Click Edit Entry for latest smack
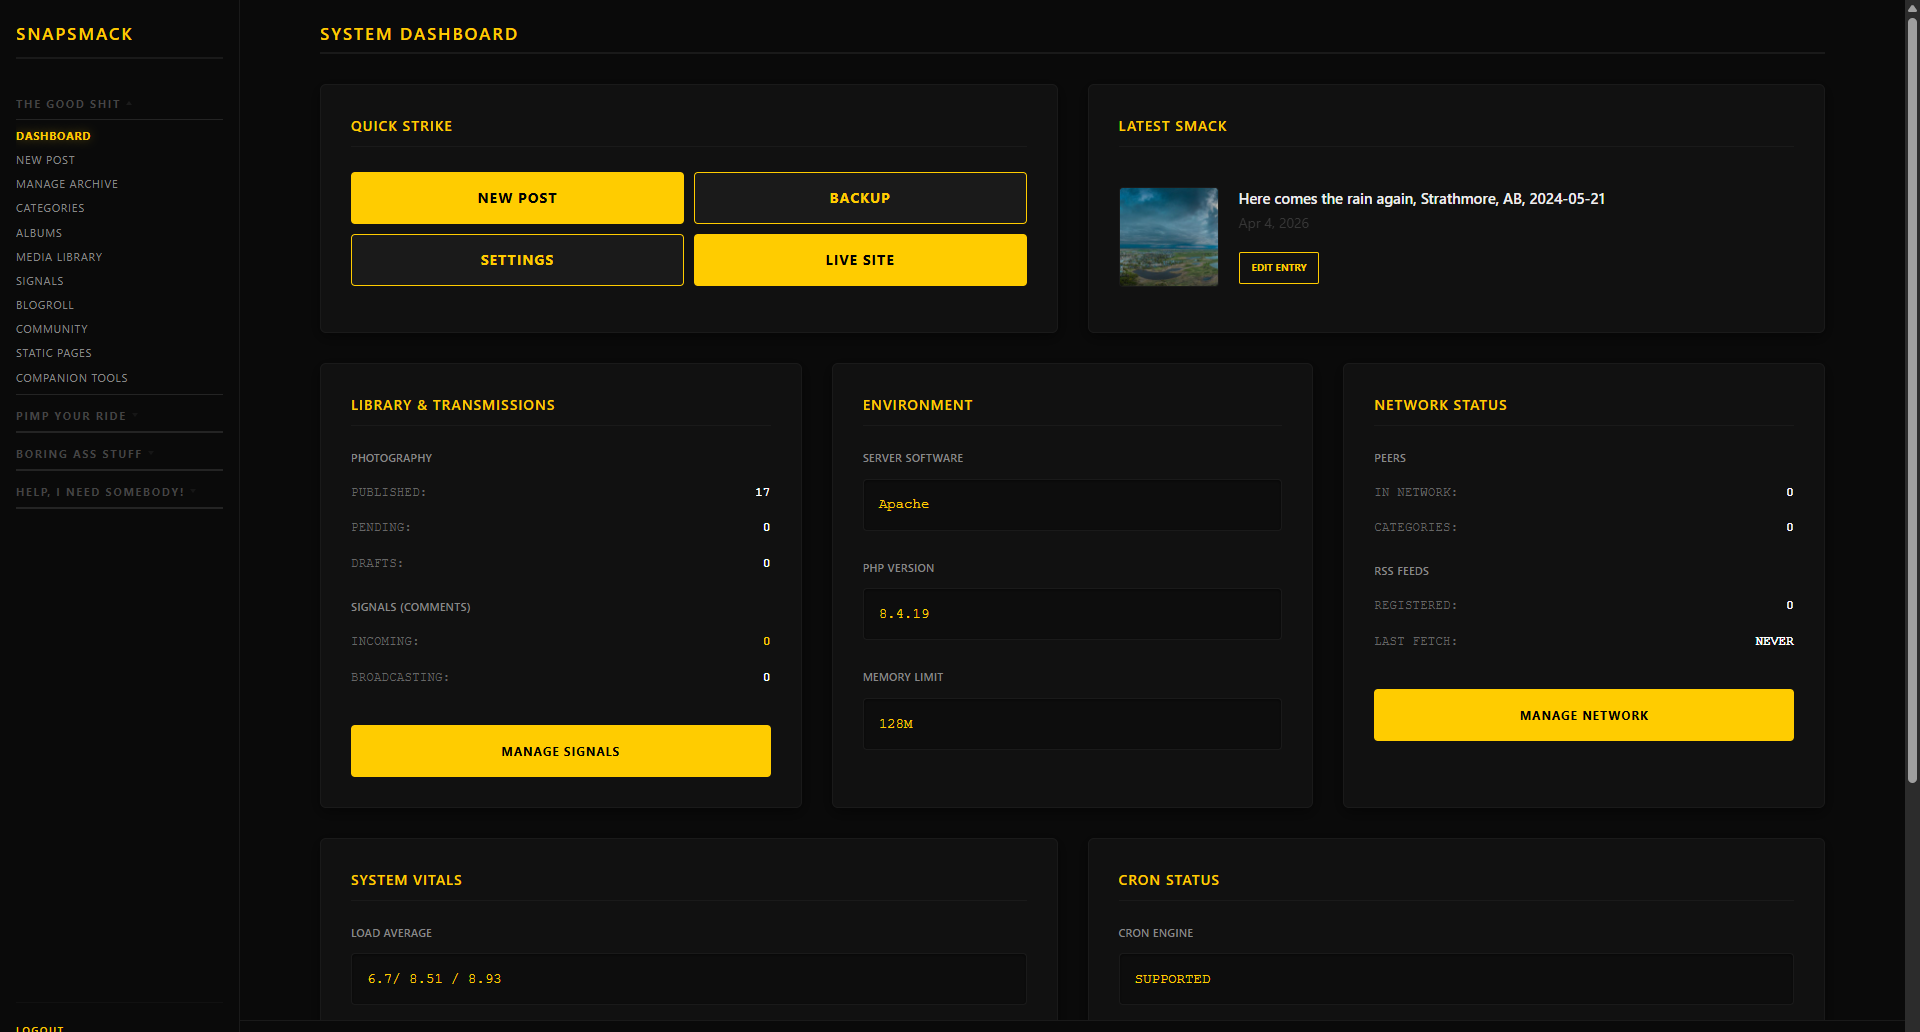 click(x=1278, y=268)
